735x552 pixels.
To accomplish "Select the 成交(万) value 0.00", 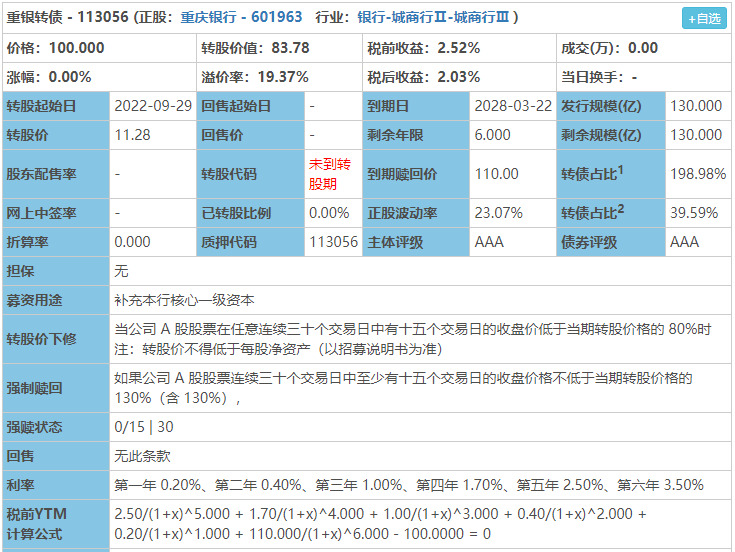I will 643,48.
